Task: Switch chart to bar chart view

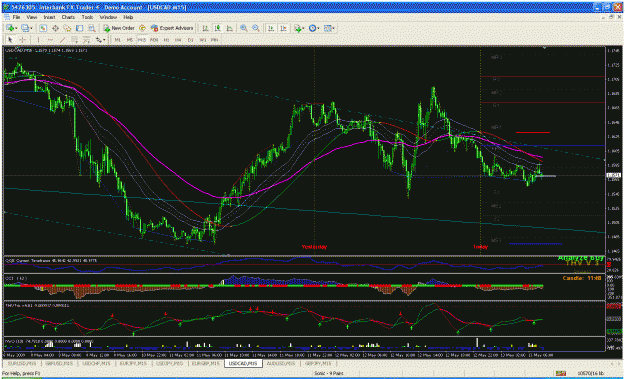Action: [205, 28]
